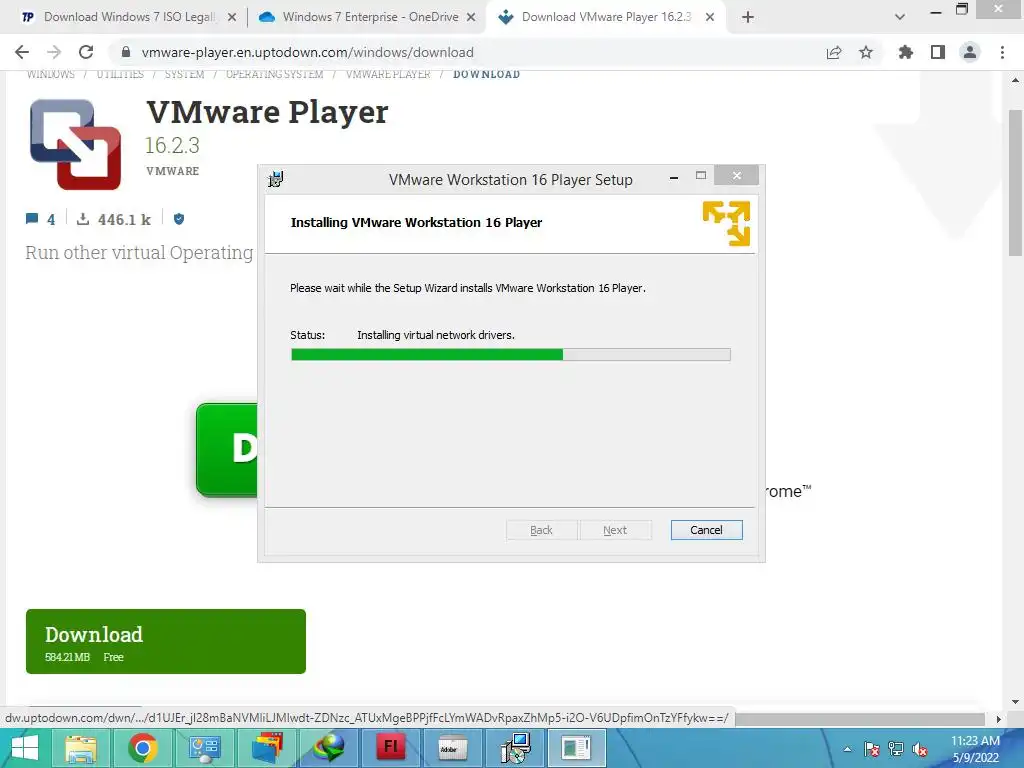Open Adobe Flash taskbar icon
Image resolution: width=1024 pixels, height=768 pixels.
(391, 748)
